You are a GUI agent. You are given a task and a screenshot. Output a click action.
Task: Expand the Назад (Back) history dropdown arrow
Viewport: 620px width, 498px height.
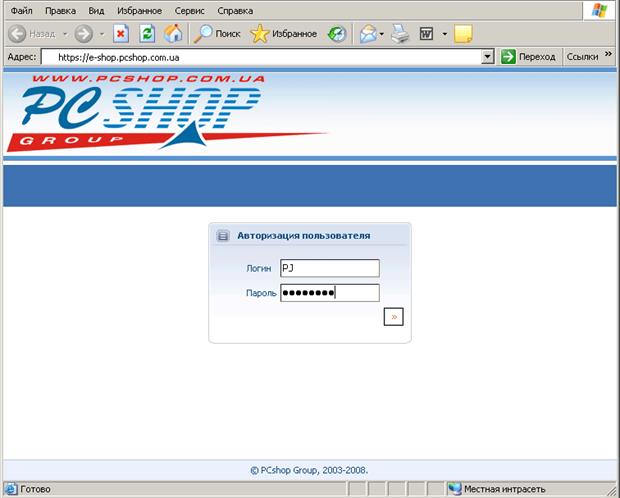[x=64, y=33]
